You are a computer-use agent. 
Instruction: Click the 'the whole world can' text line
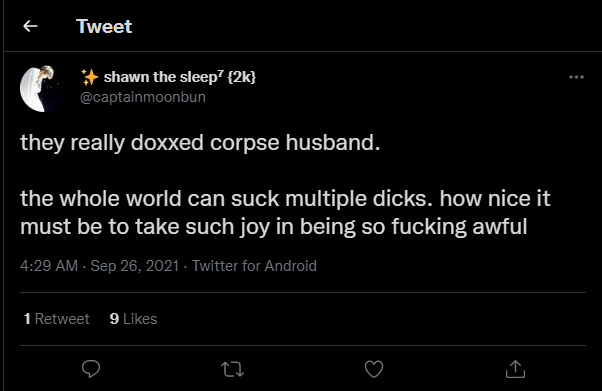point(285,199)
